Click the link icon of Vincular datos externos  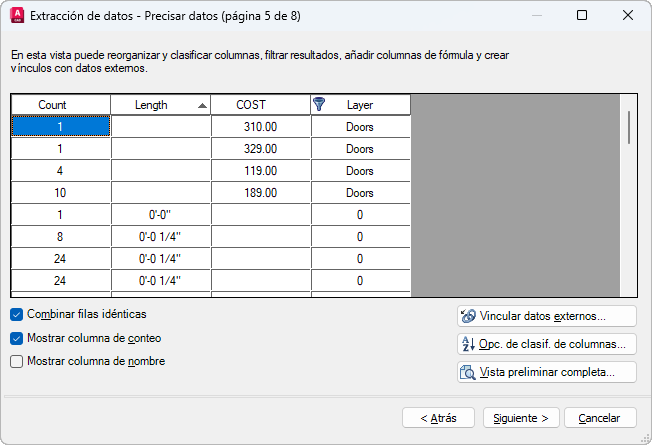pyautogui.click(x=468, y=316)
